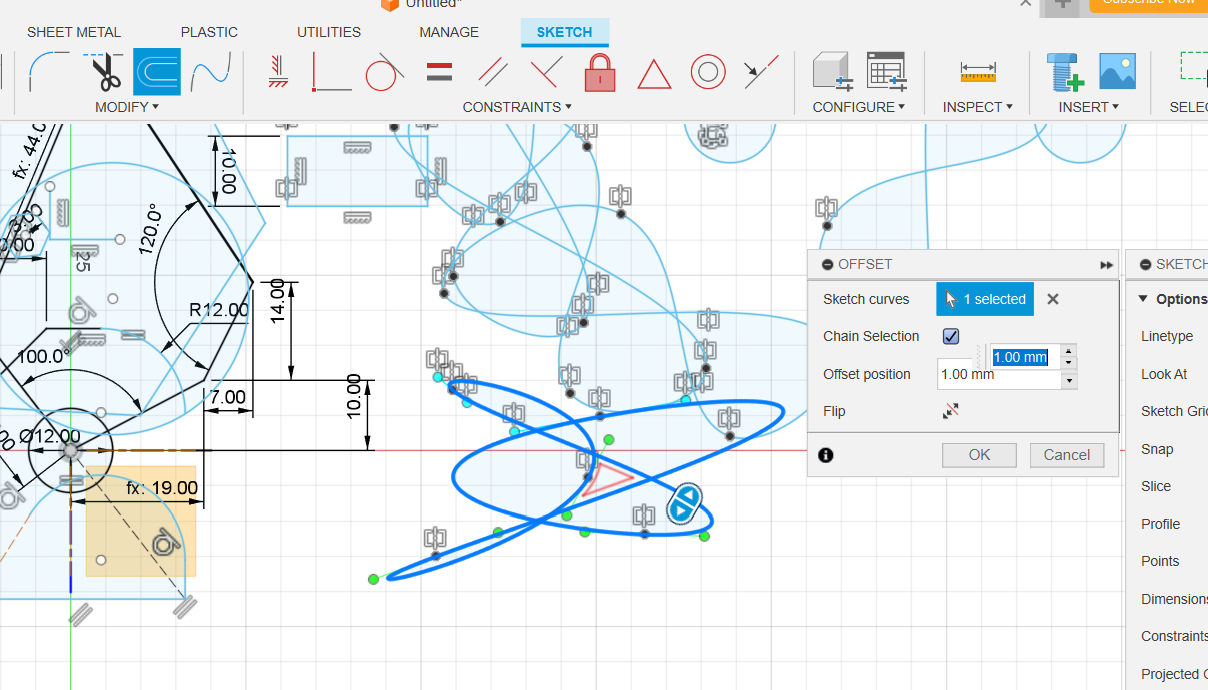Click the double-arrow icon on OFFSET header
The width and height of the screenshot is (1208, 690).
point(1106,265)
